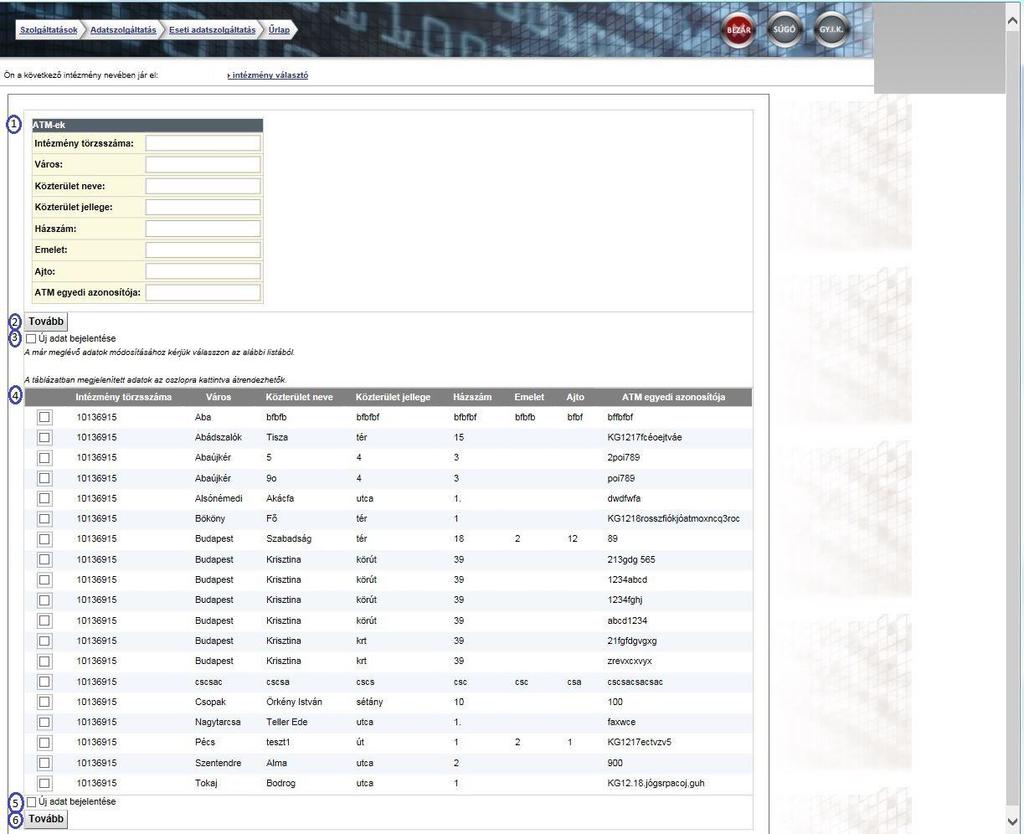Click the Teller Ede cell
1024x834 pixels.
pos(287,722)
